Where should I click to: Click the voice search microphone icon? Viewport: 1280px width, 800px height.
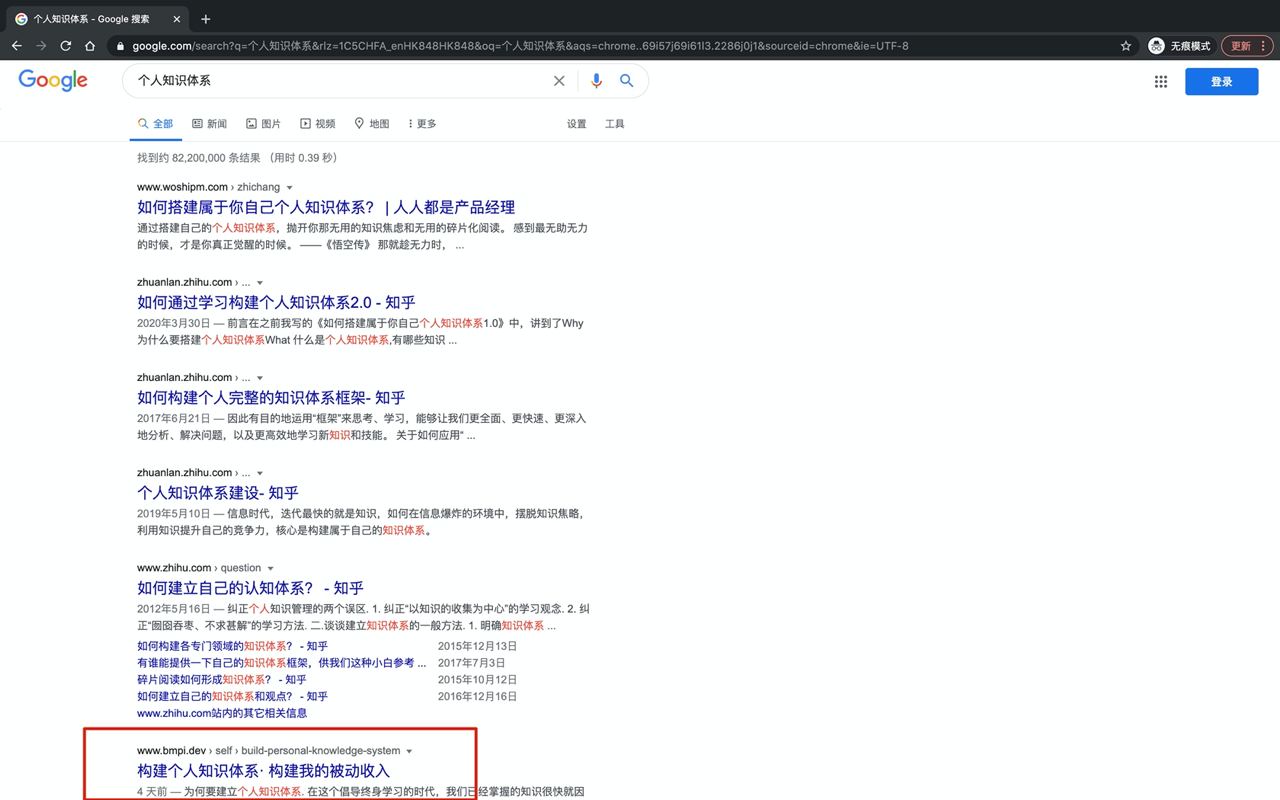[x=596, y=81]
